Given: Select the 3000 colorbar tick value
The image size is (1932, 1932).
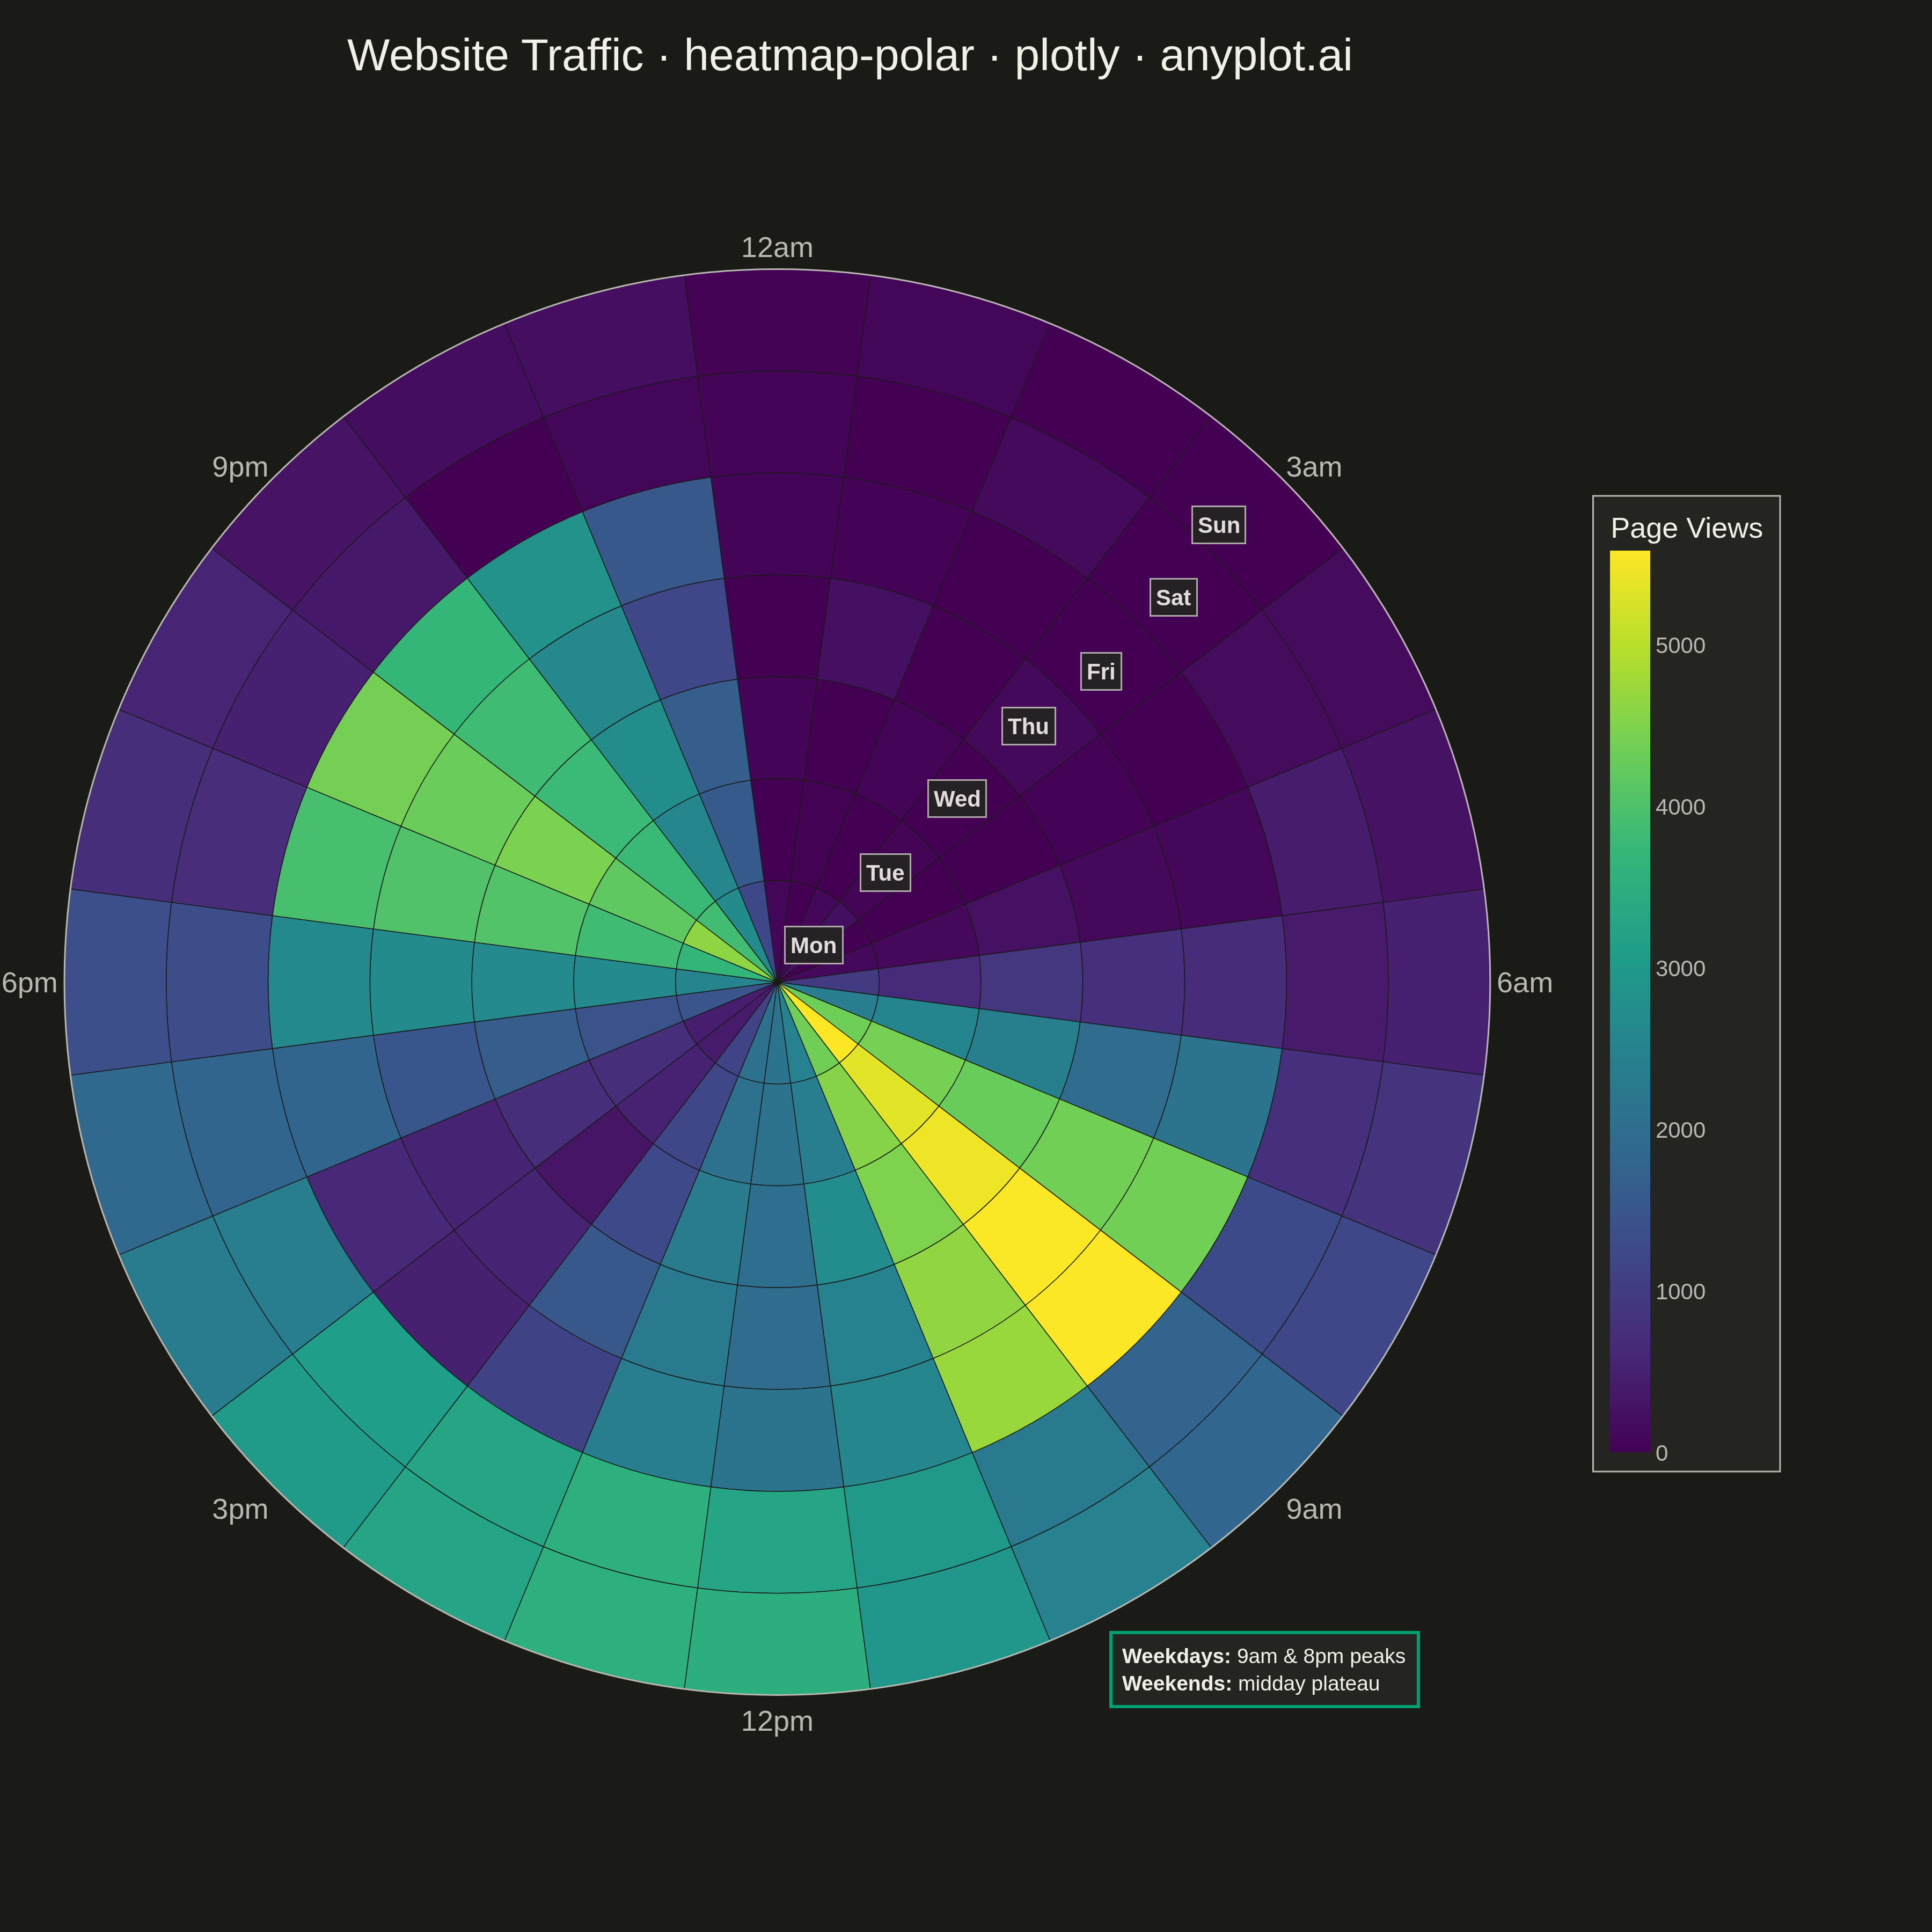Looking at the screenshot, I should point(1680,969).
